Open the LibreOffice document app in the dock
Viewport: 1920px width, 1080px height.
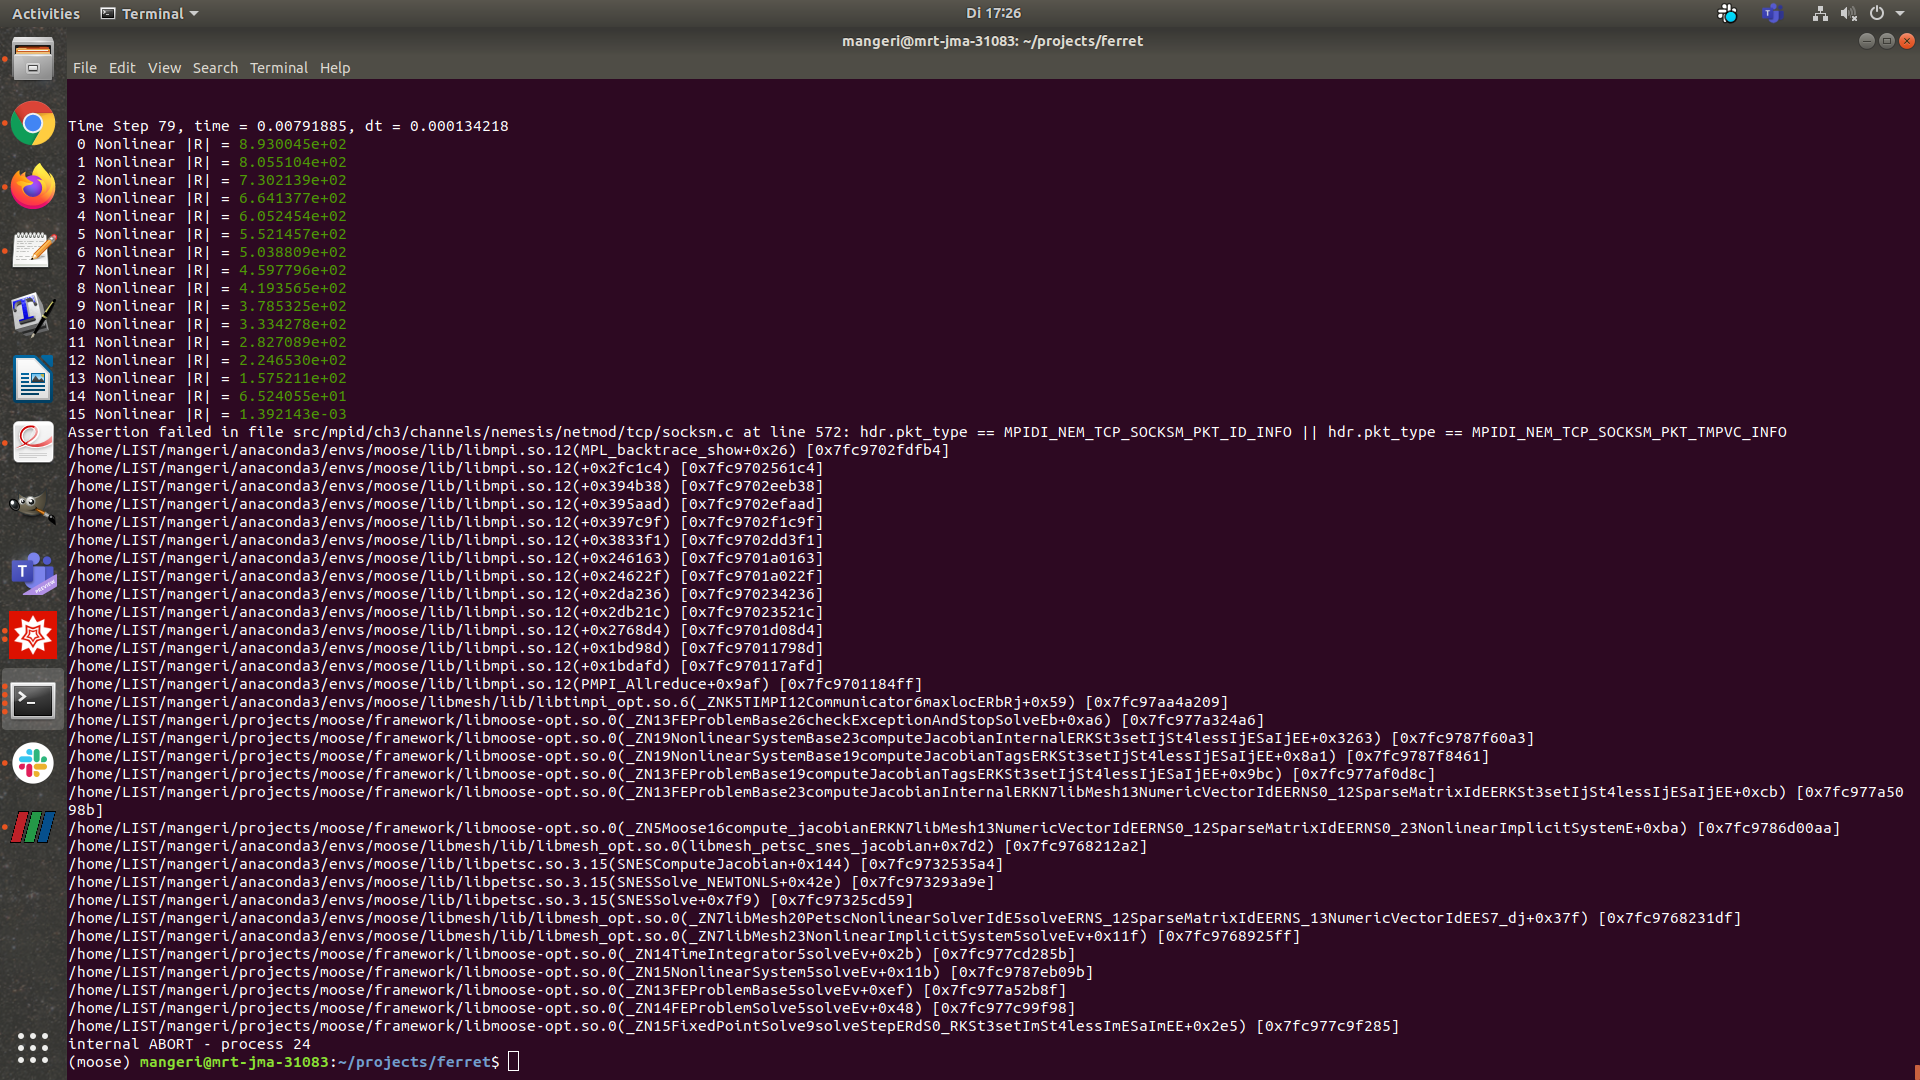point(33,379)
